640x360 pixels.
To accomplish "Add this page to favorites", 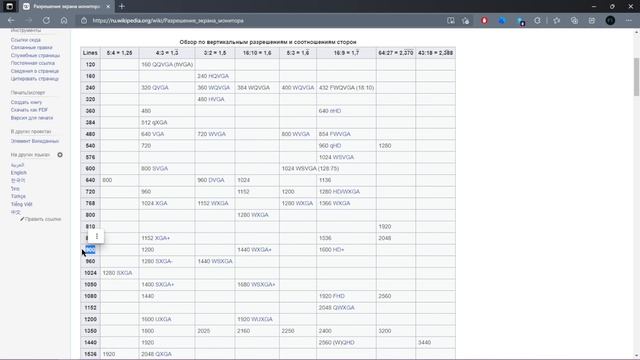I will pyautogui.click(x=466, y=20).
